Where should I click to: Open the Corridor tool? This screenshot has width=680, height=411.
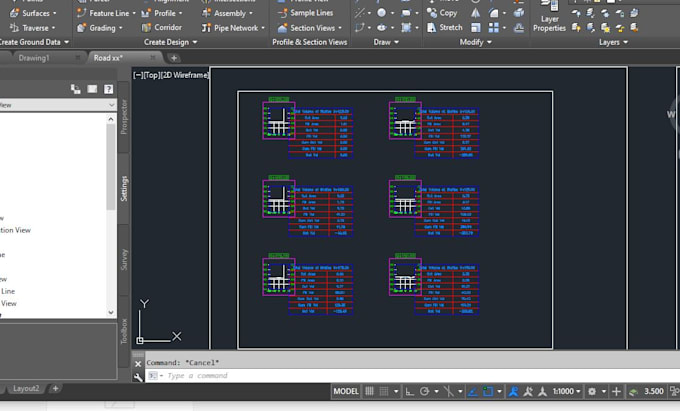coord(162,28)
